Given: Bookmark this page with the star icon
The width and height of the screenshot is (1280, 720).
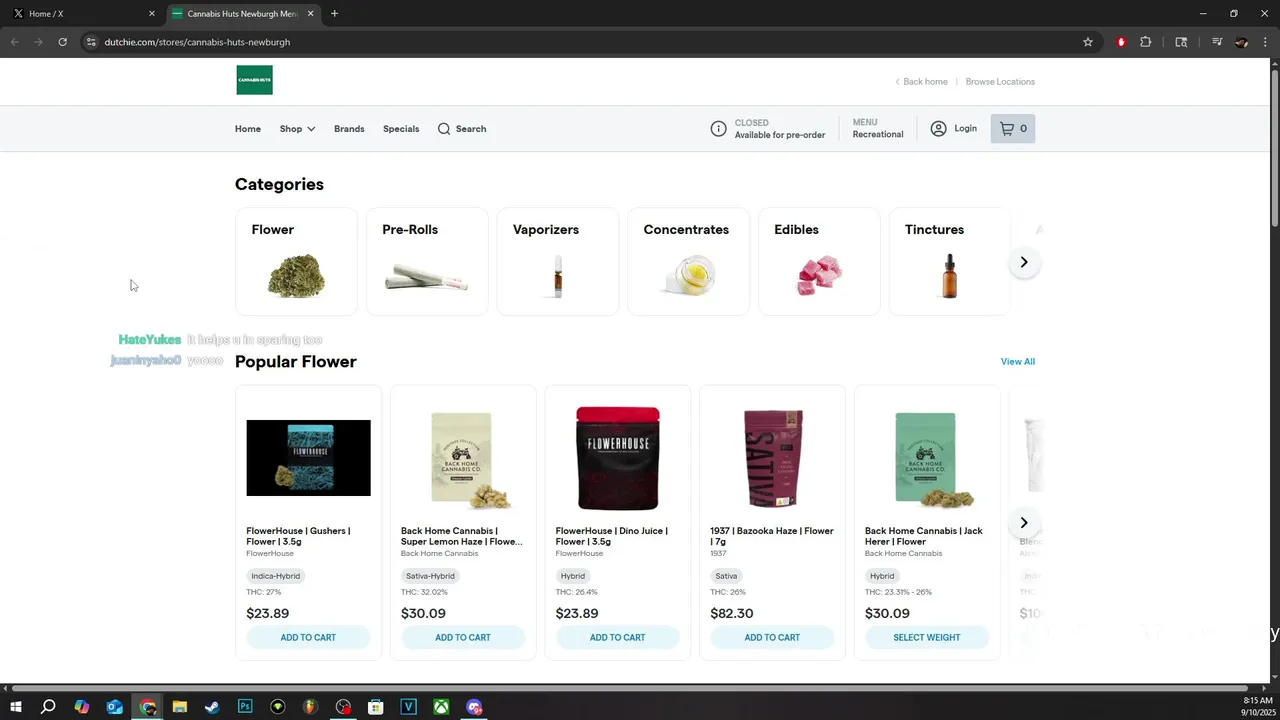Looking at the screenshot, I should [1088, 42].
